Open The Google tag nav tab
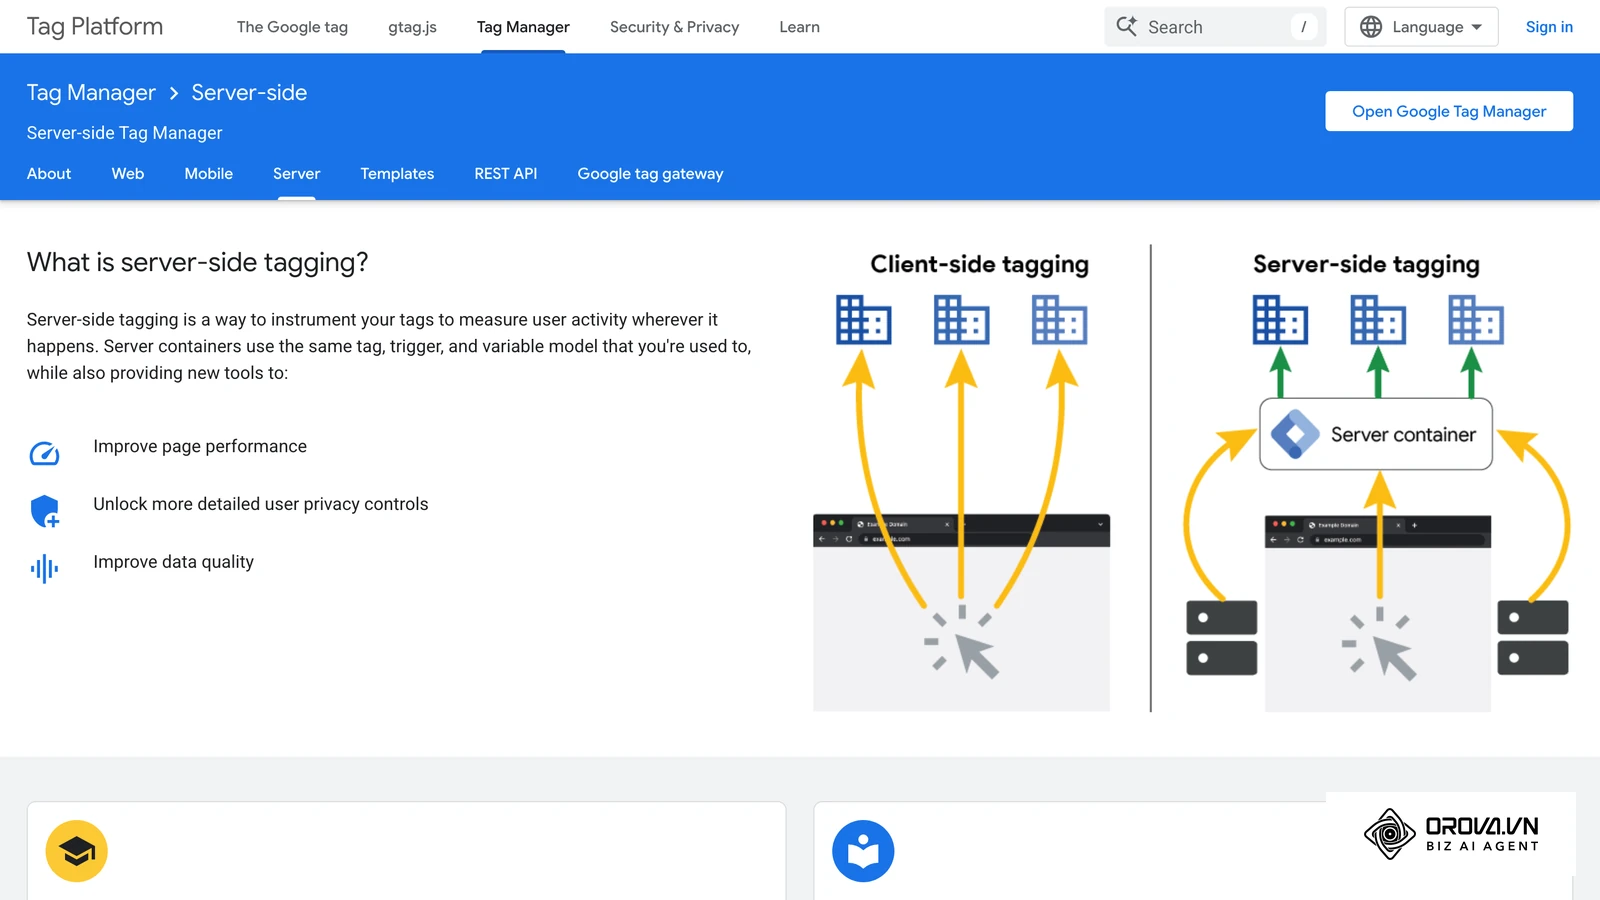 click(x=292, y=27)
